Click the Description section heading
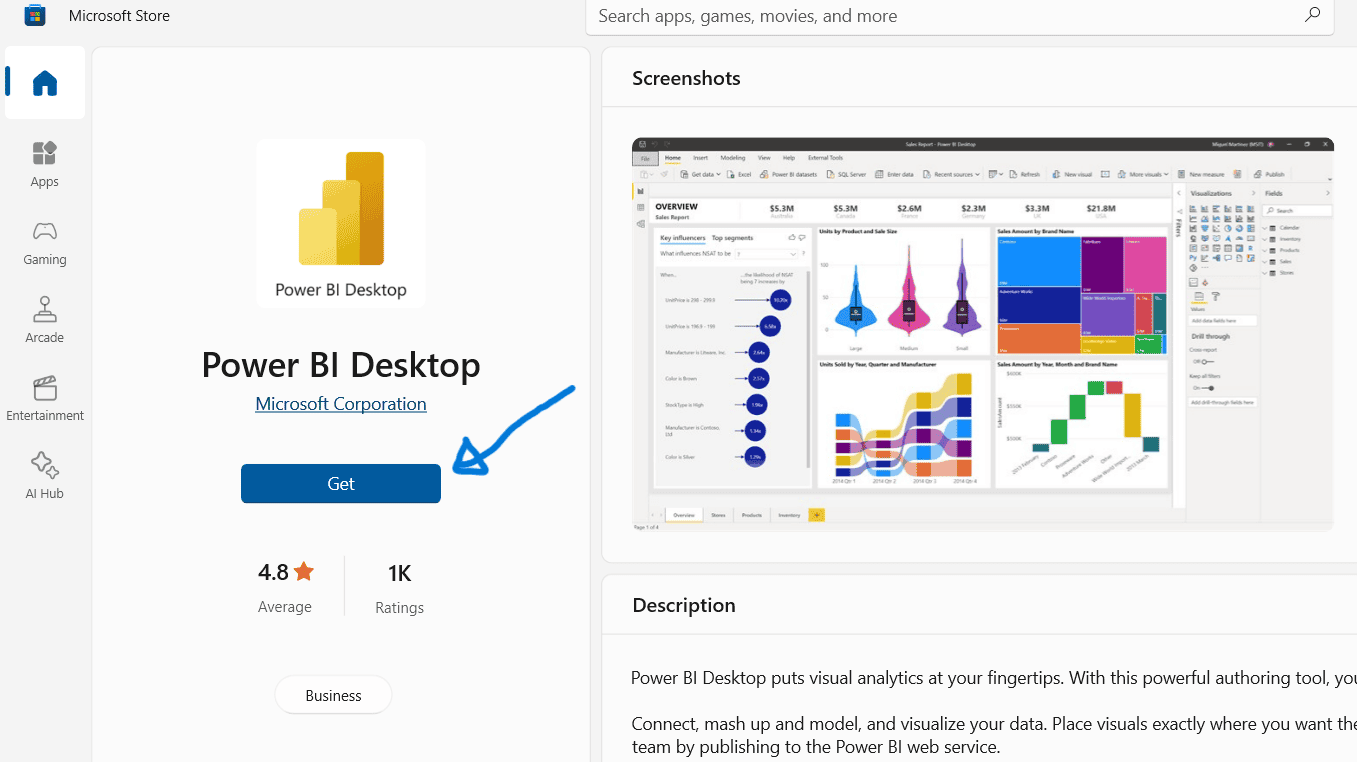The height and width of the screenshot is (762, 1357). point(684,605)
